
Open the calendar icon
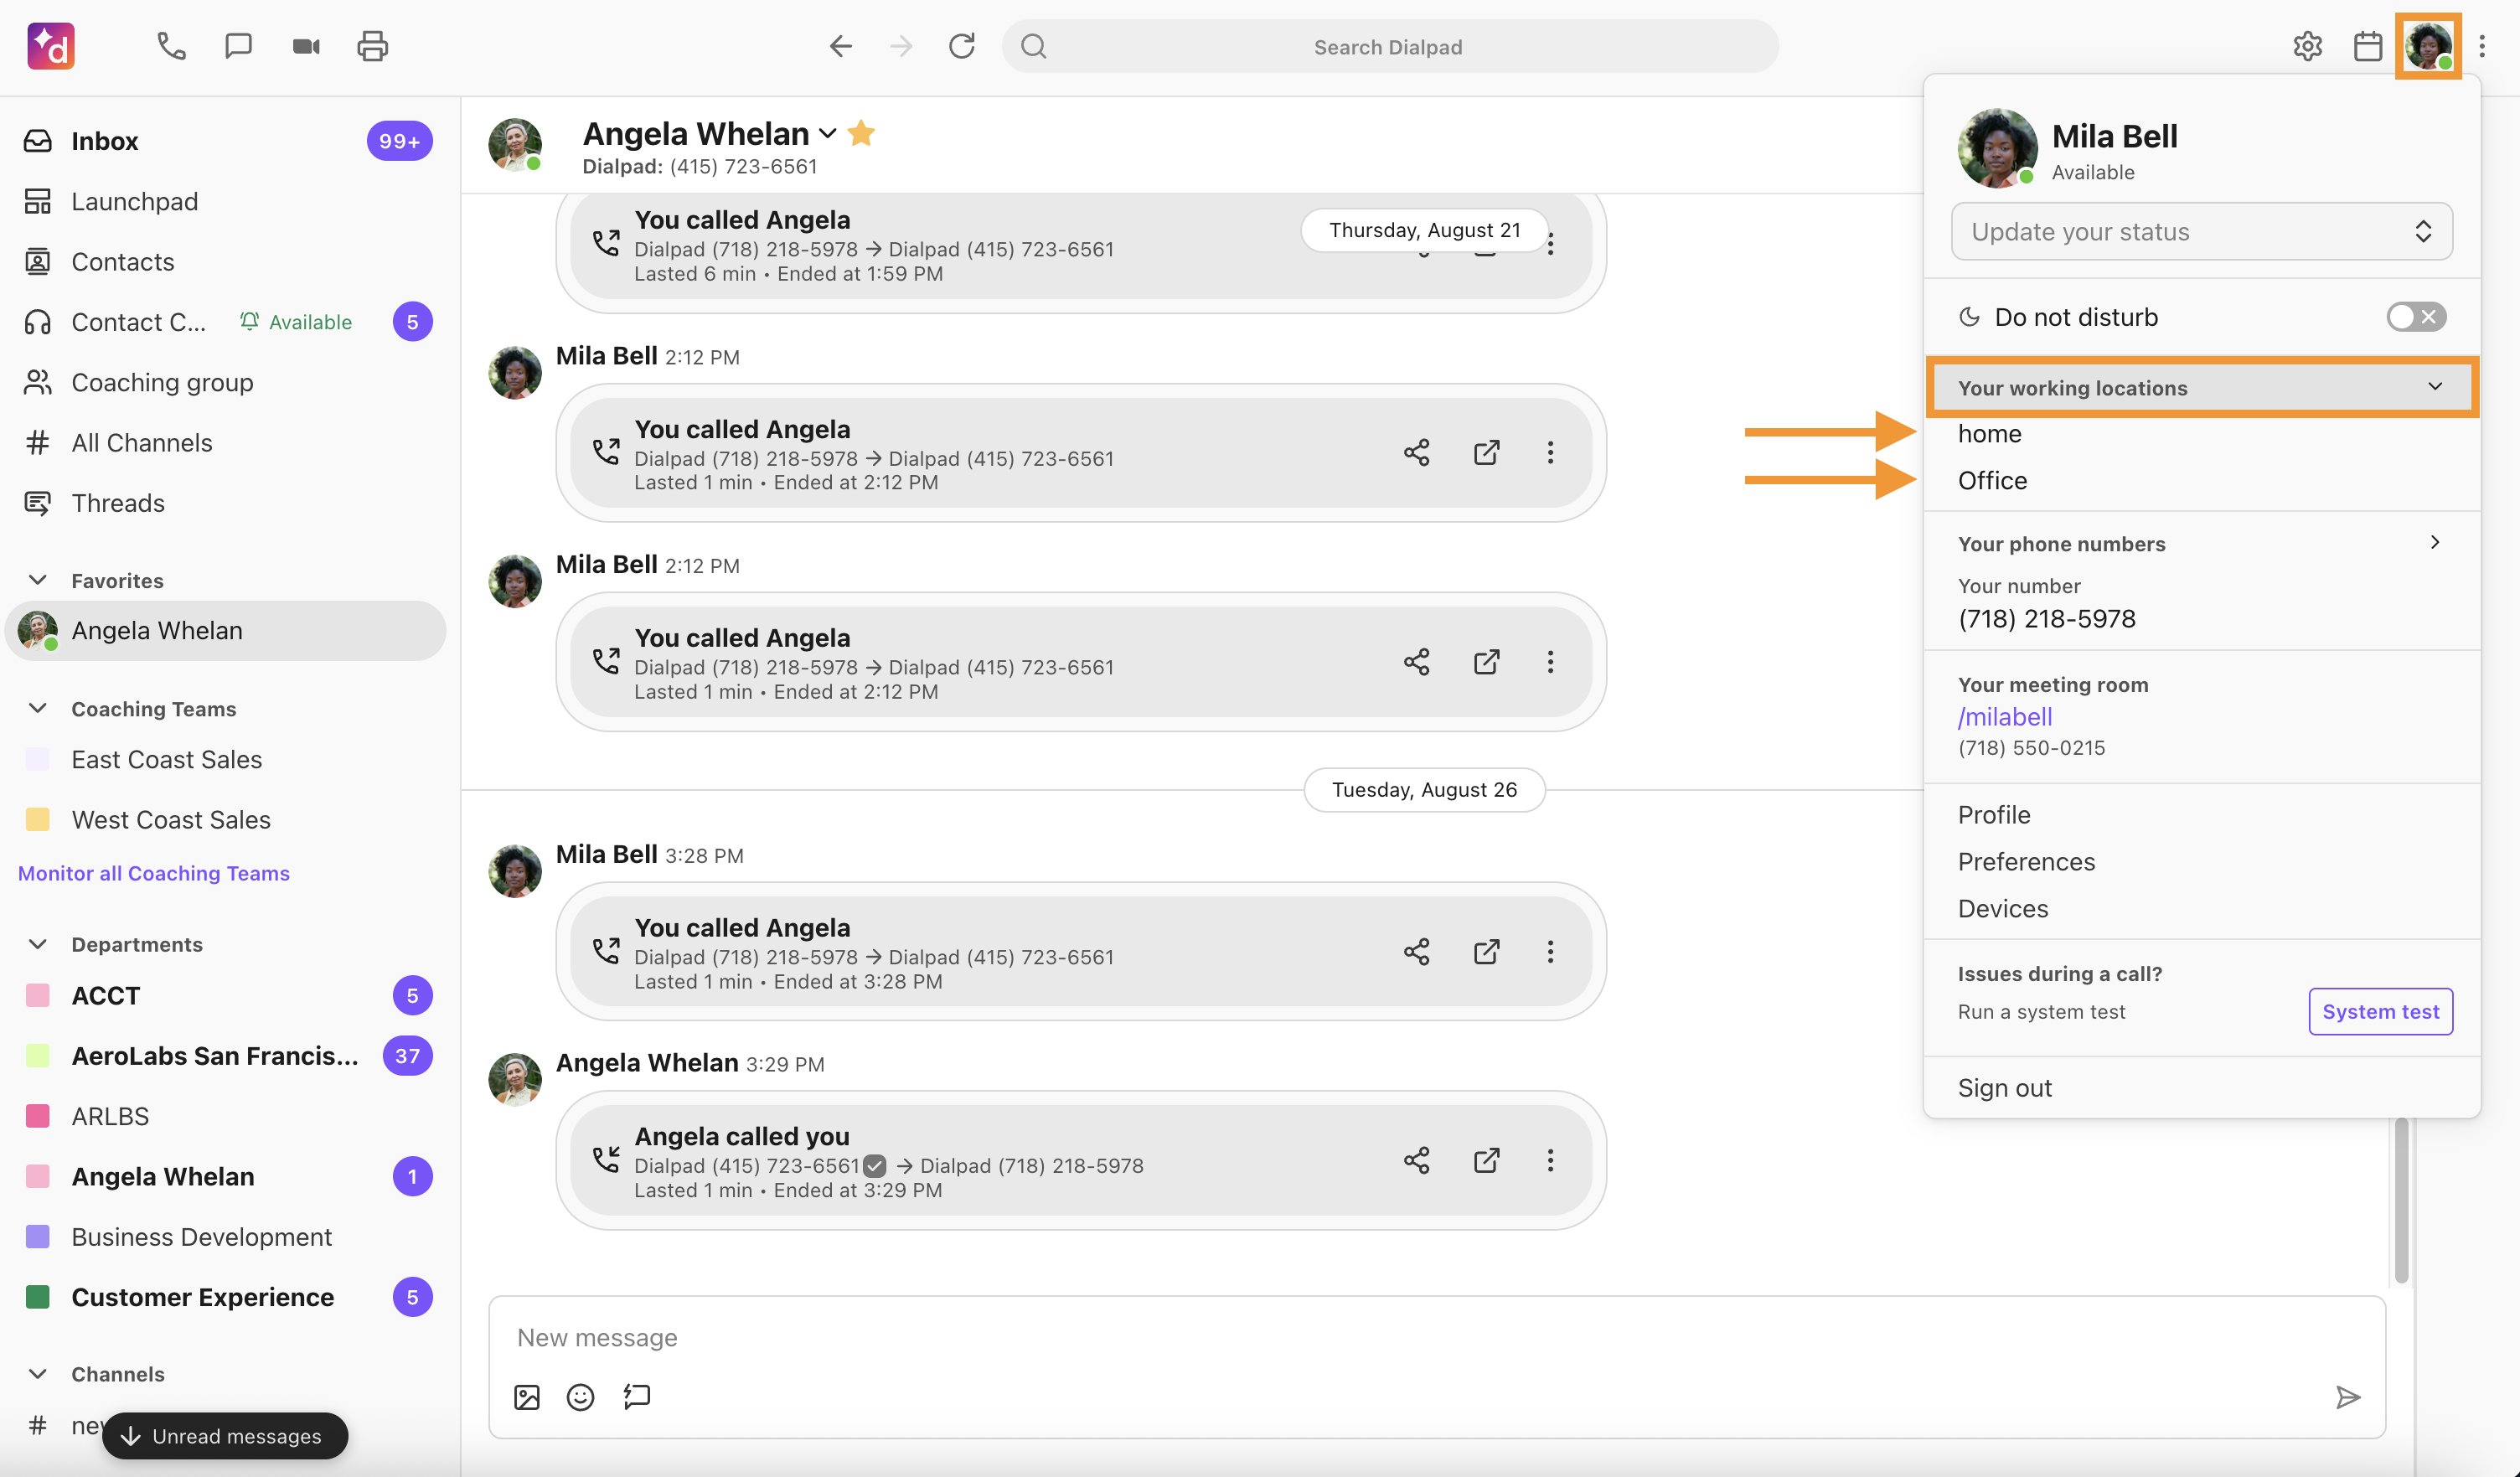pos(2368,46)
